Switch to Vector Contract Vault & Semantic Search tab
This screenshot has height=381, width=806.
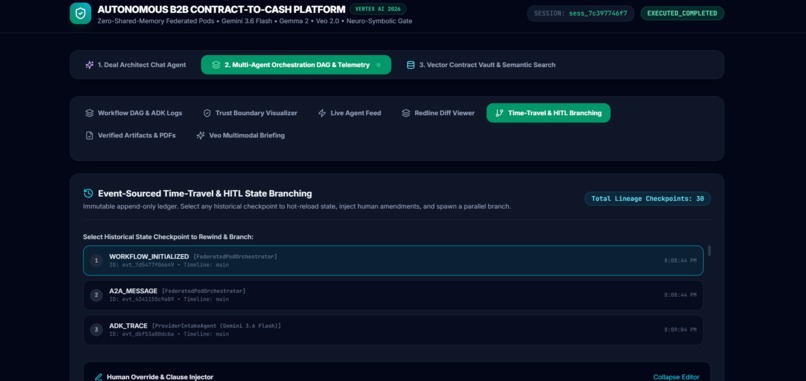[x=481, y=65]
